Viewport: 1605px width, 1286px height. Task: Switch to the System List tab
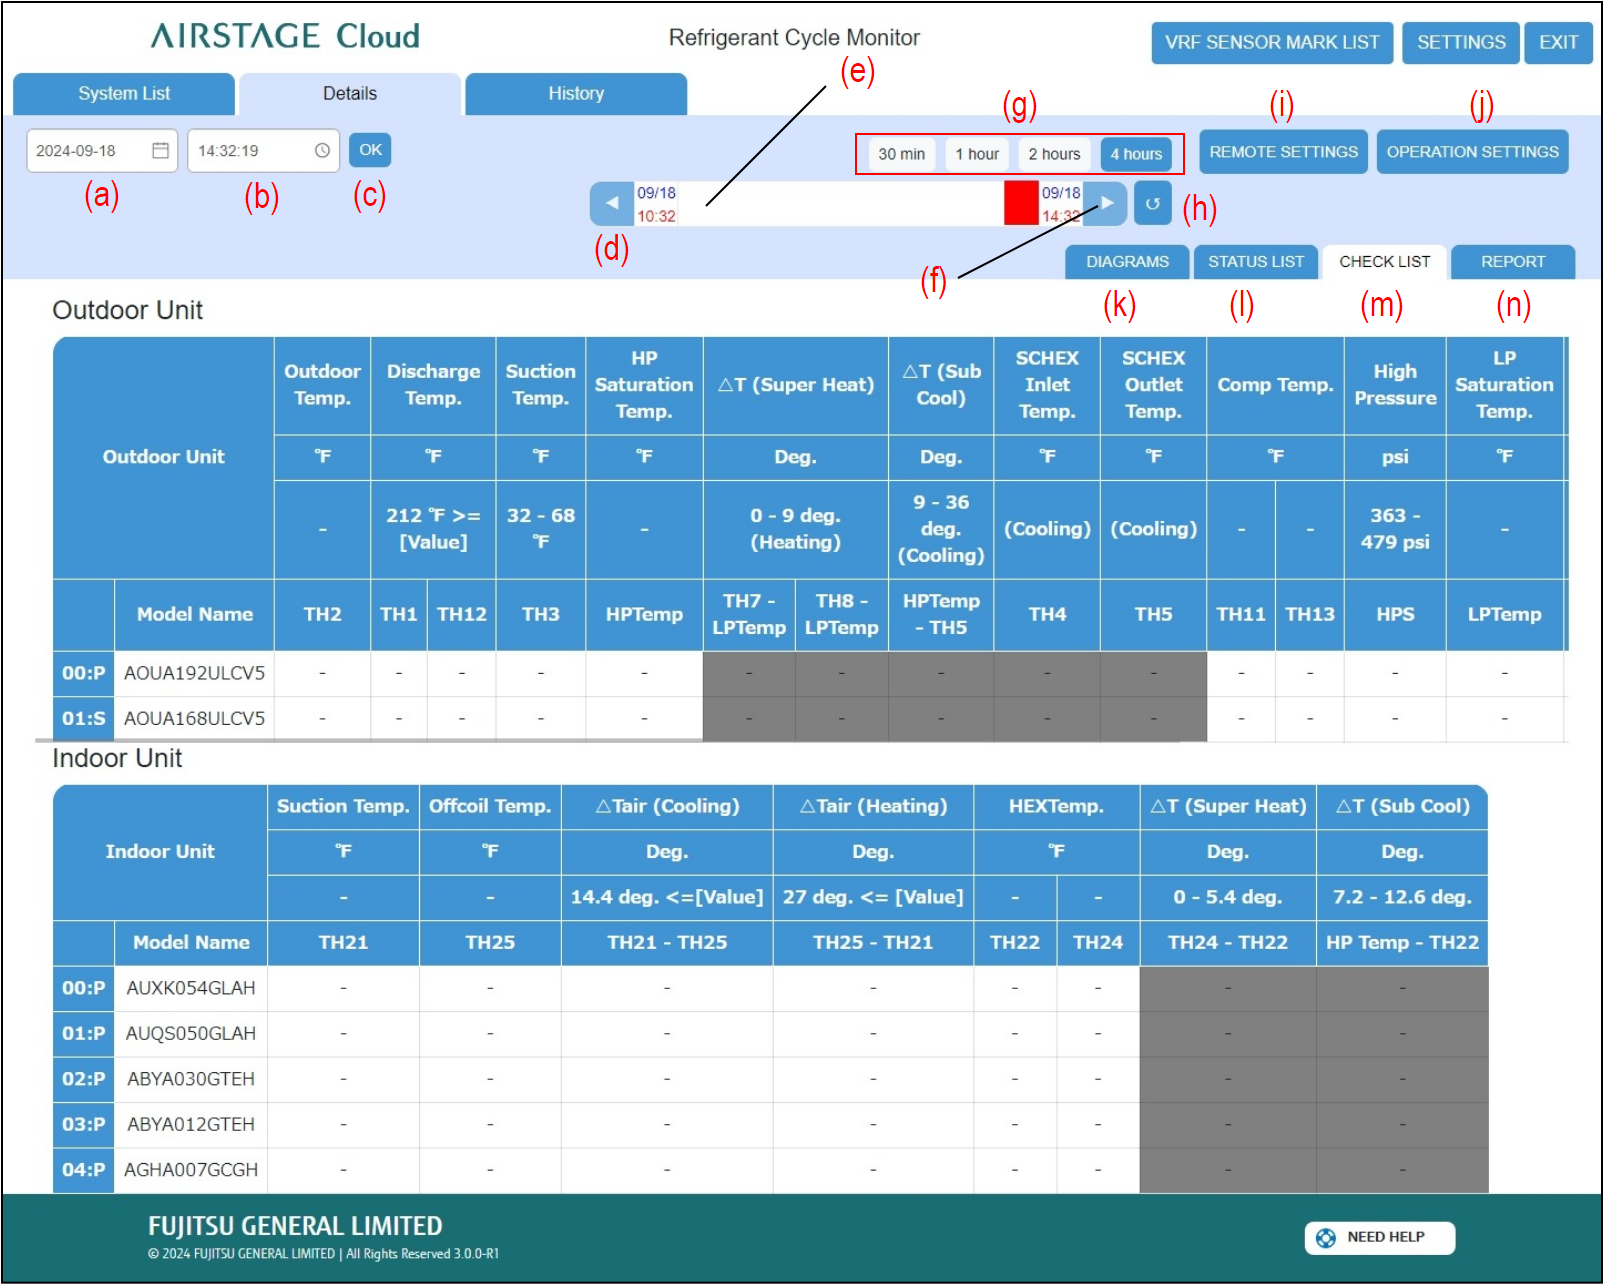pos(124,94)
